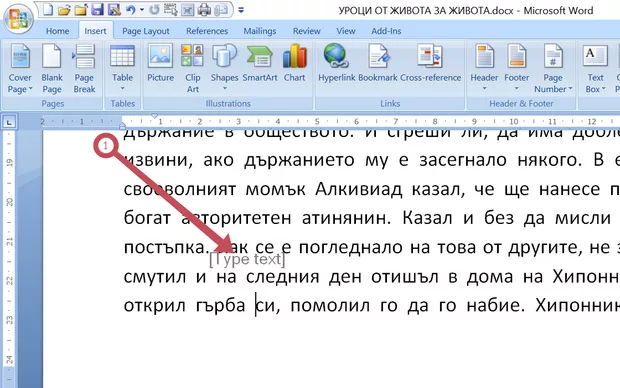Insert a Picture from file

[161, 63]
